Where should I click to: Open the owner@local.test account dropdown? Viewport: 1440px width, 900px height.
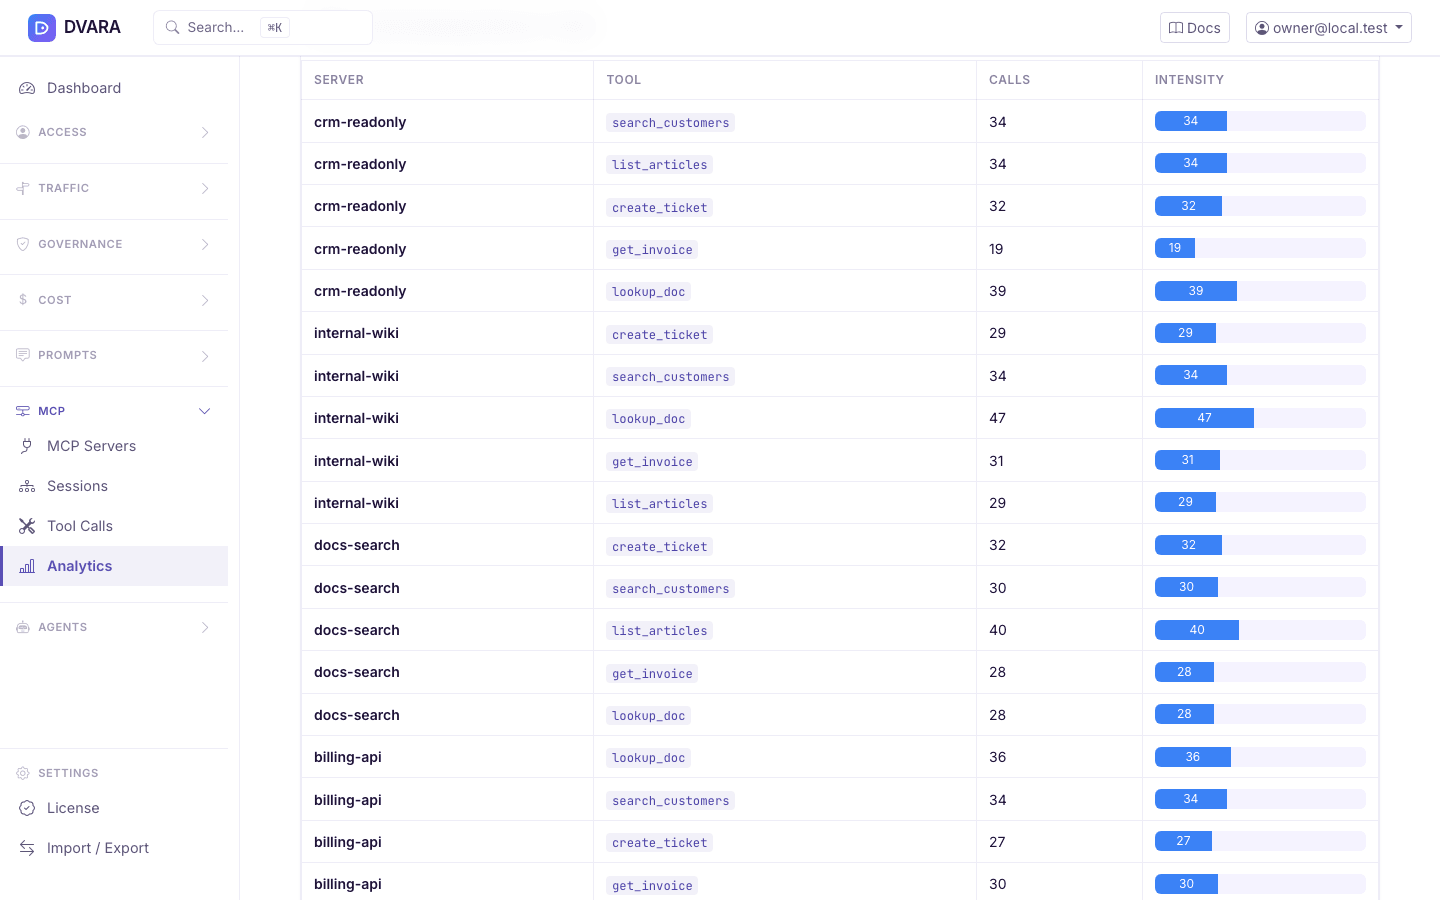click(1329, 28)
